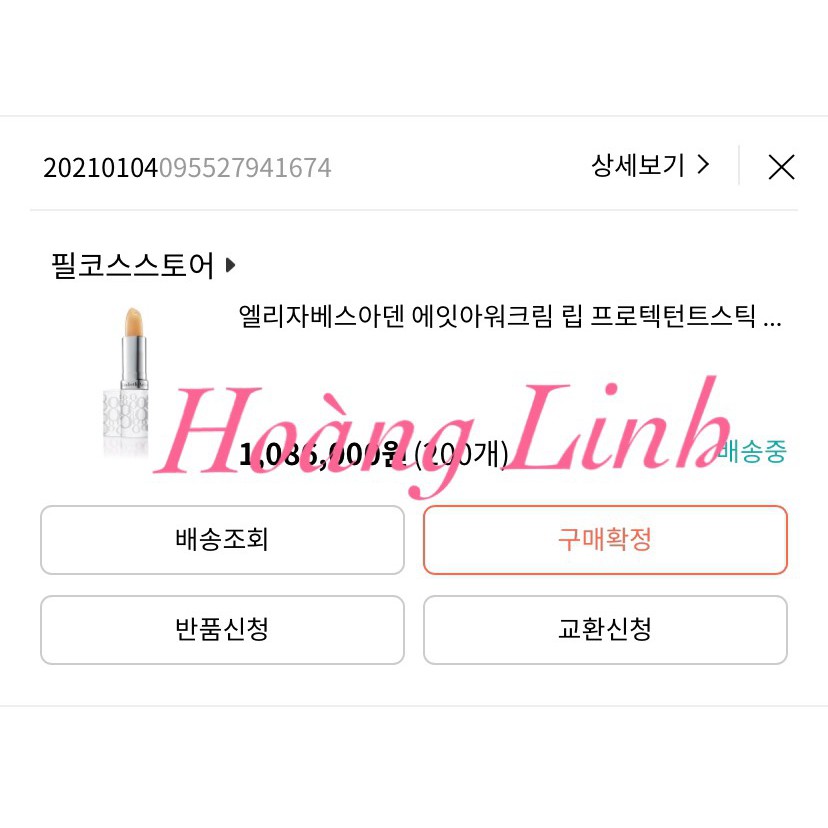This screenshot has width=828, height=828.
Task: Click the 배송중 shipping status label
Action: (x=752, y=451)
